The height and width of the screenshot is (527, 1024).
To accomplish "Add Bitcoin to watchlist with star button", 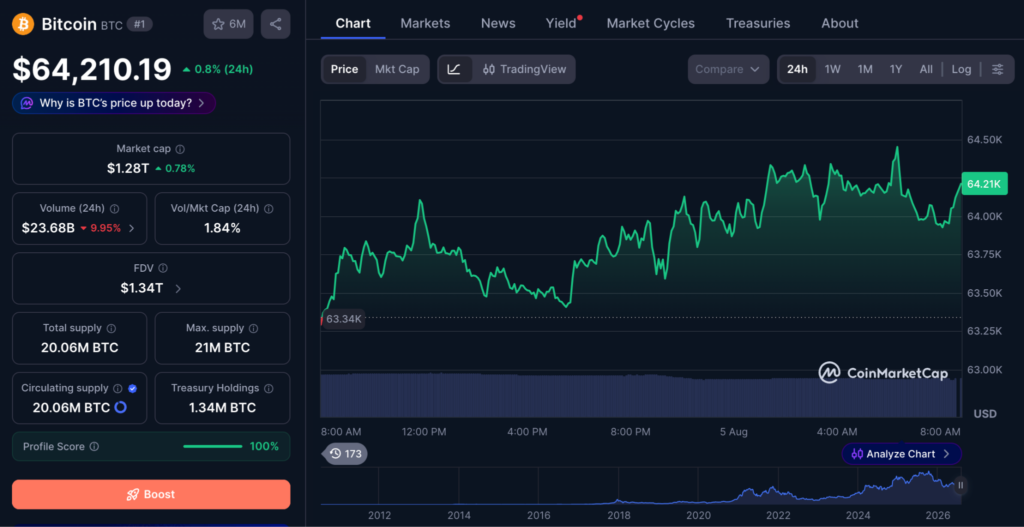I will pyautogui.click(x=228, y=24).
